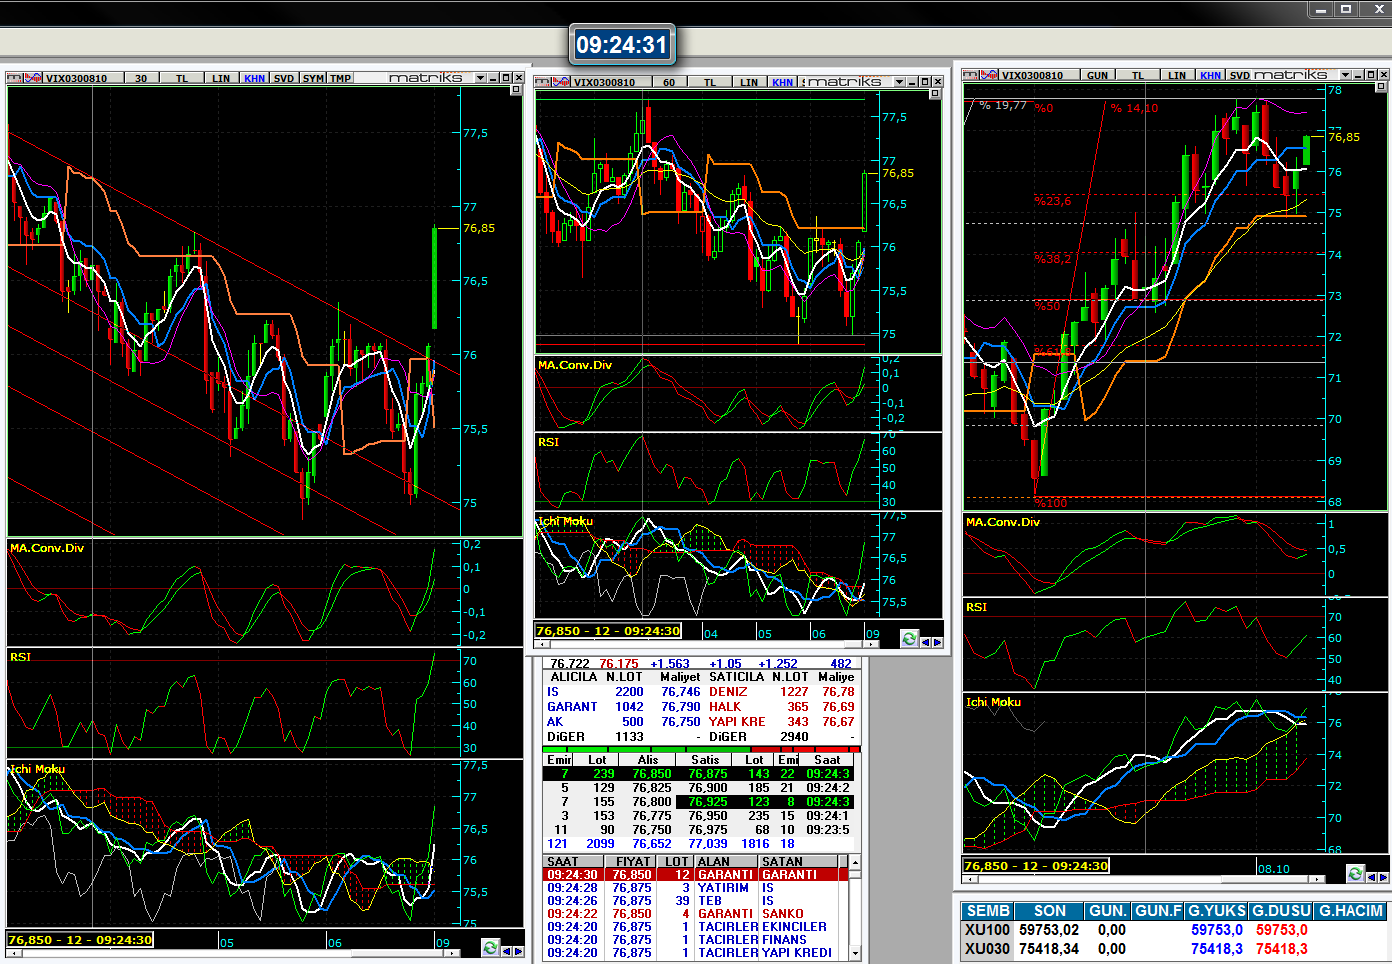This screenshot has height=964, width=1392.
Task: Click the SYM button in the left chart
Action: [313, 78]
